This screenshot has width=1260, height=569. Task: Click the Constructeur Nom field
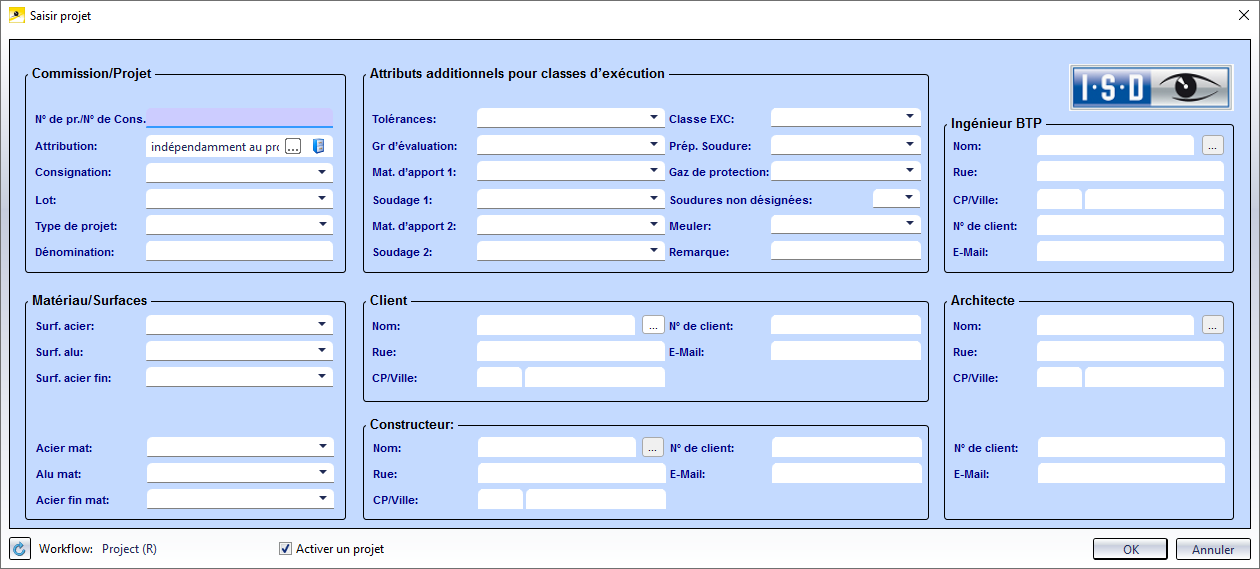coord(556,447)
